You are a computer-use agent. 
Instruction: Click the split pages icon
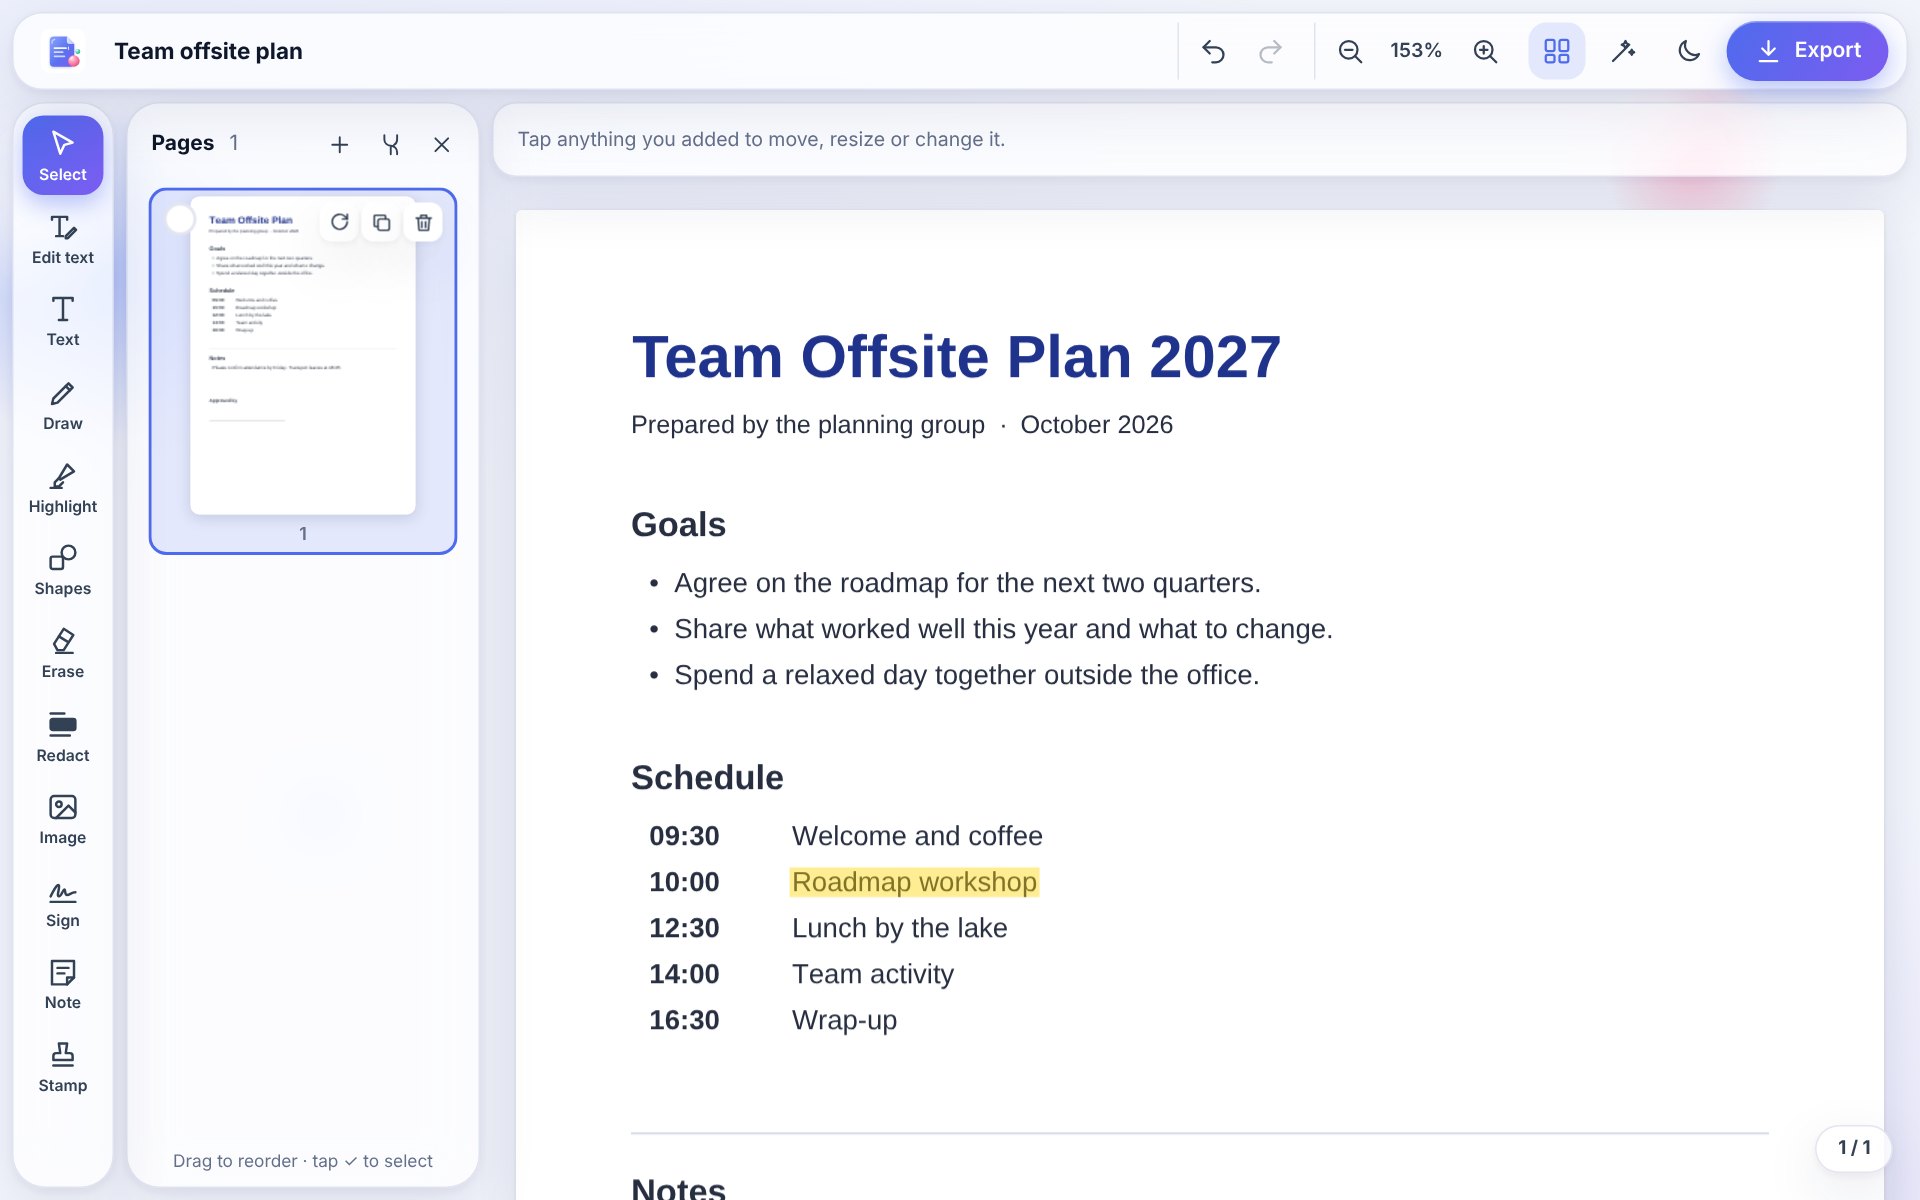tap(391, 145)
